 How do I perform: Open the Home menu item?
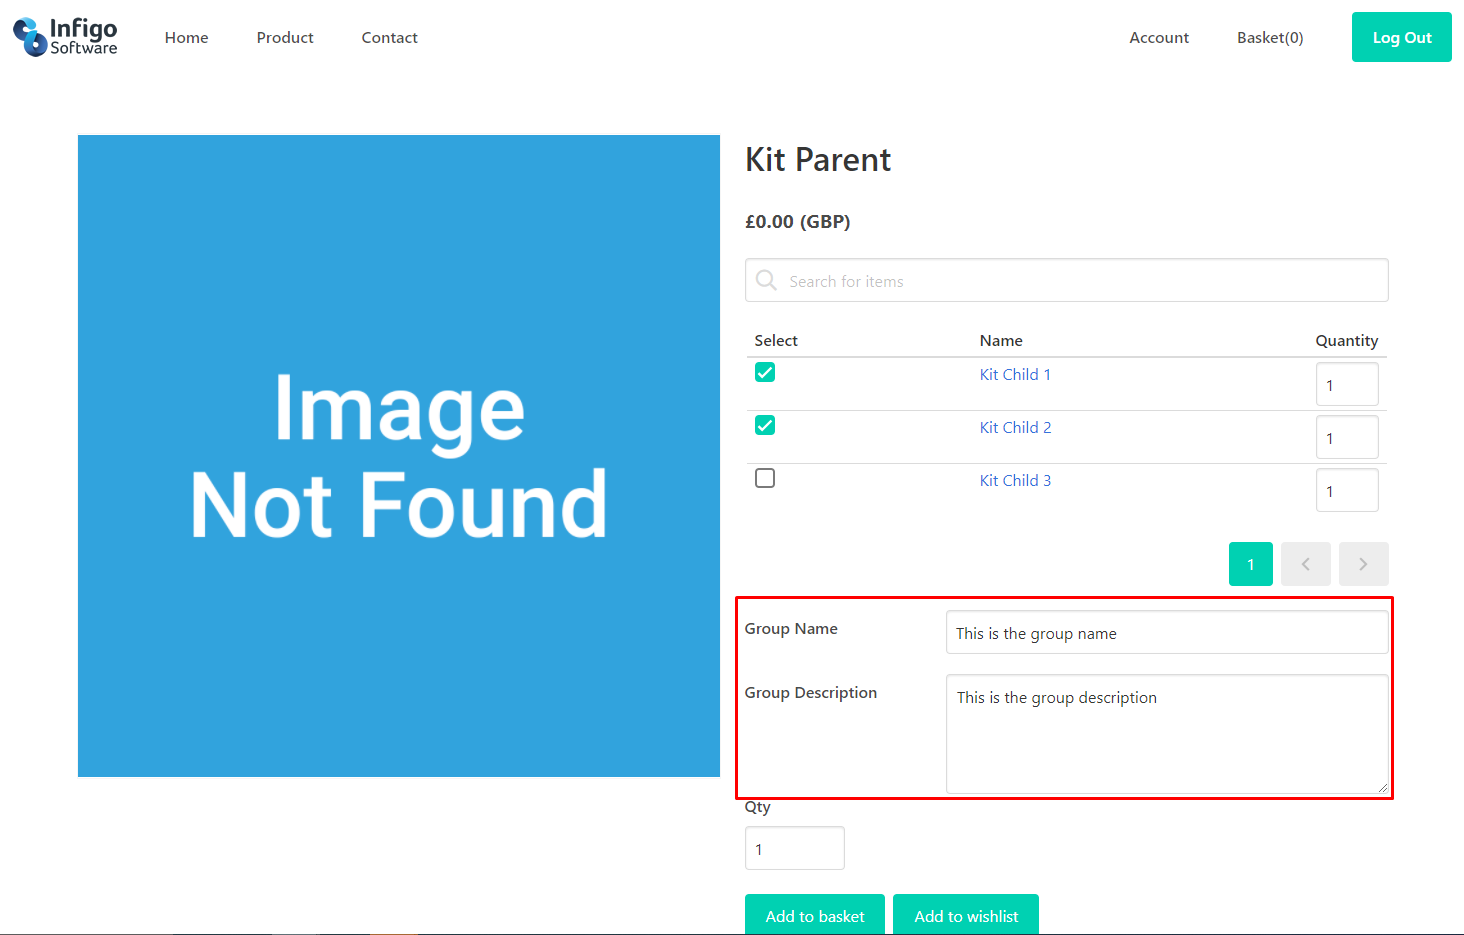(187, 37)
